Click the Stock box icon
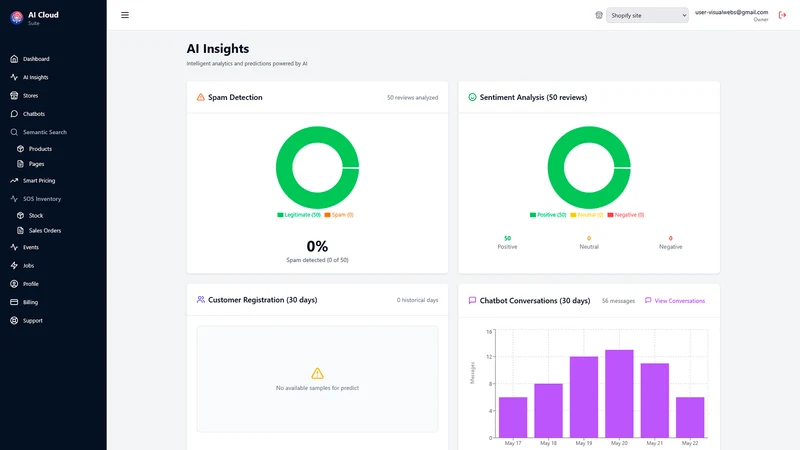Screen dimensions: 800x450 20,215
